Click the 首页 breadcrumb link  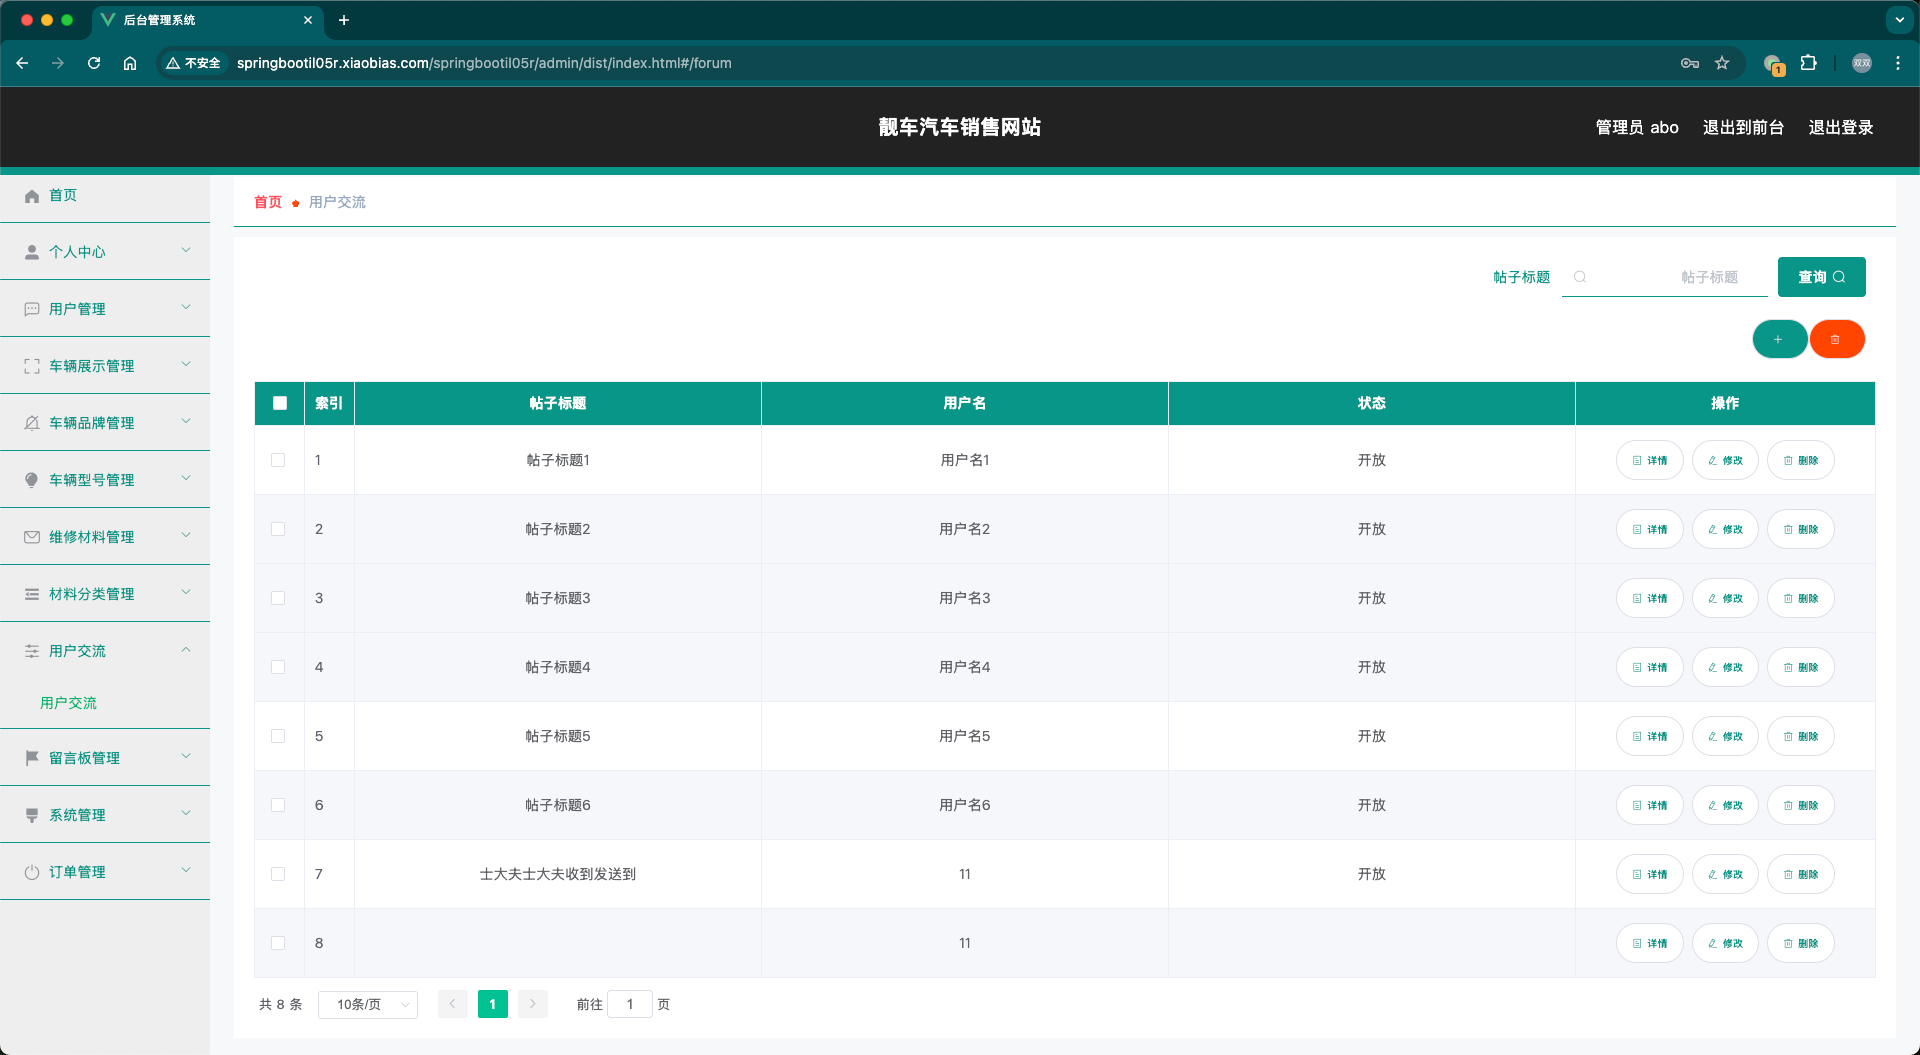[x=268, y=202]
